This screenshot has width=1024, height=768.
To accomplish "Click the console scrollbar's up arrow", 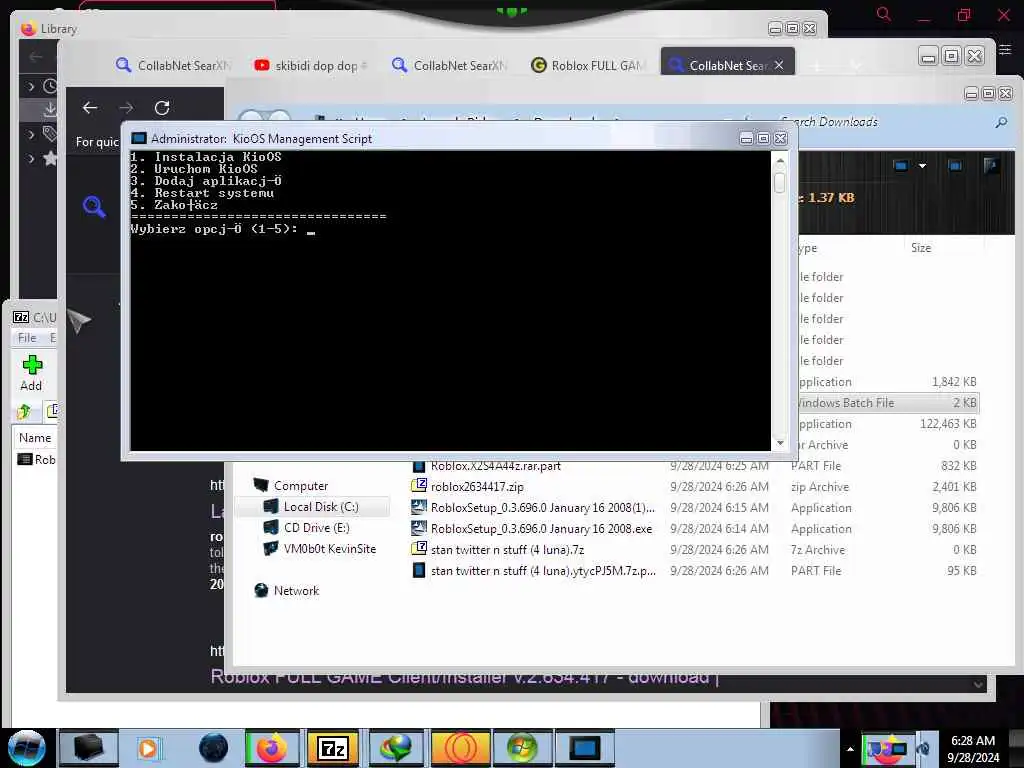I will [x=780, y=160].
